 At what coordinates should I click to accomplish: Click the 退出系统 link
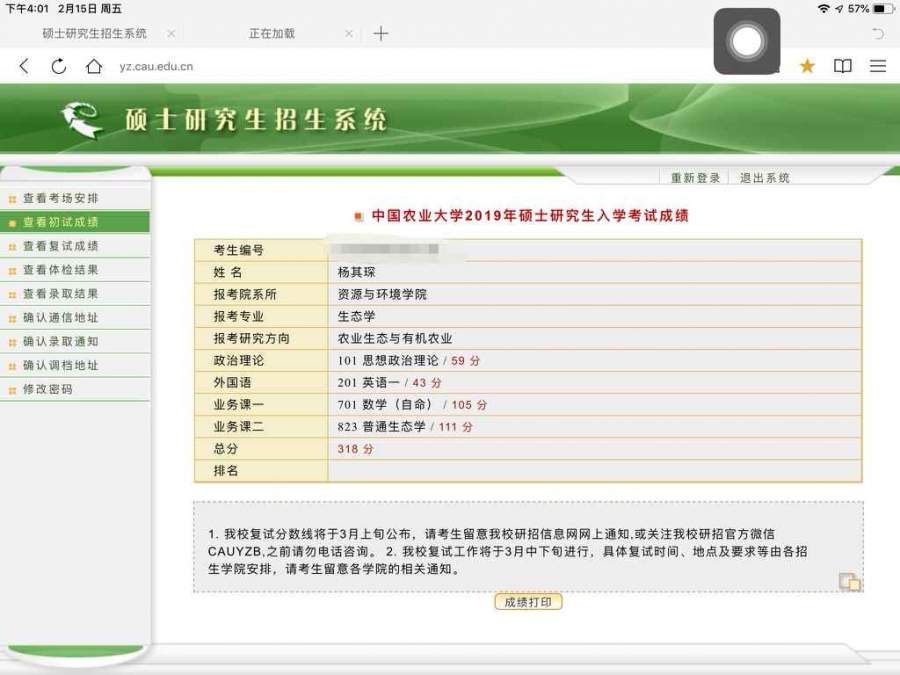tap(765, 178)
